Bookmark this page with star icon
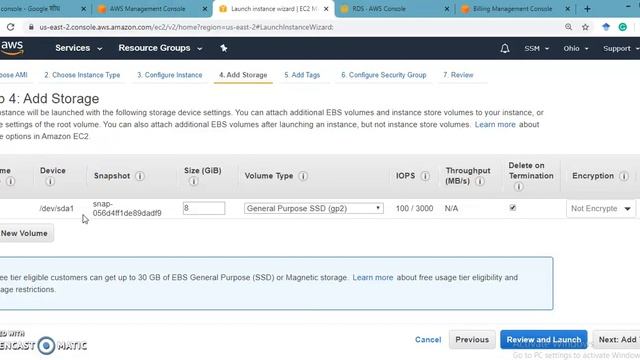This screenshot has width=640, height=360. pyautogui.click(x=585, y=27)
